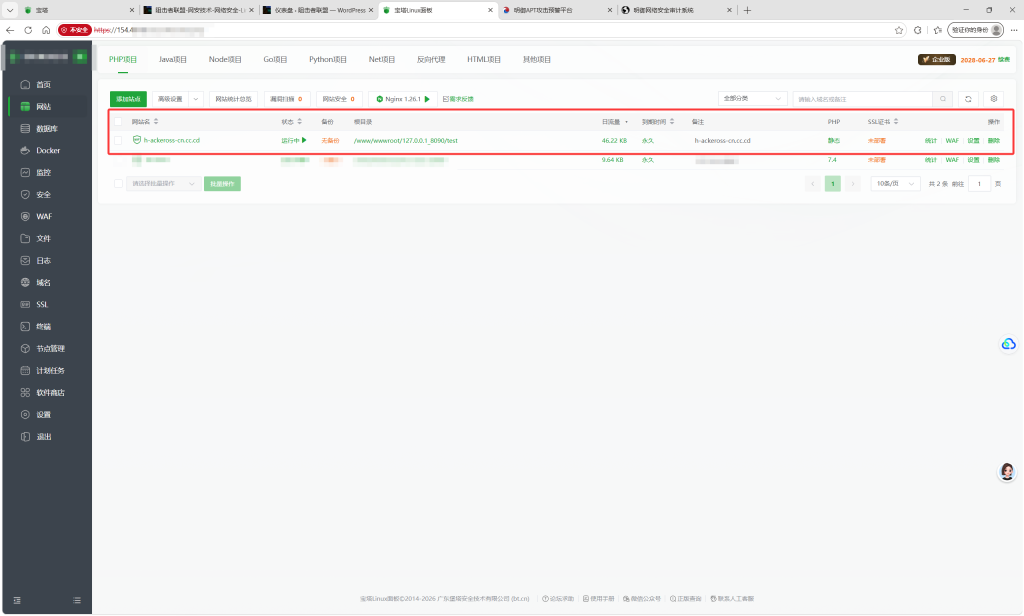Open 首页 home in the sidebar
1024x616 pixels.
click(x=43, y=85)
